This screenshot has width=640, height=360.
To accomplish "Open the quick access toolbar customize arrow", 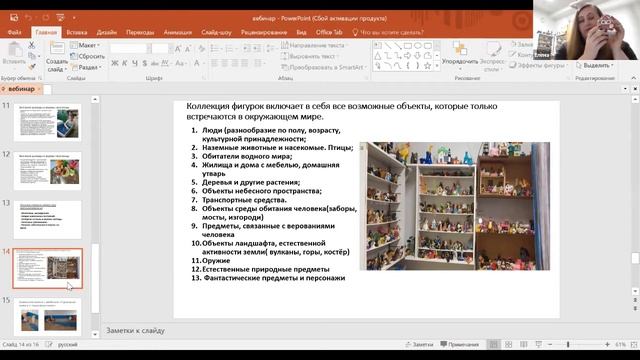I will coord(74,18).
